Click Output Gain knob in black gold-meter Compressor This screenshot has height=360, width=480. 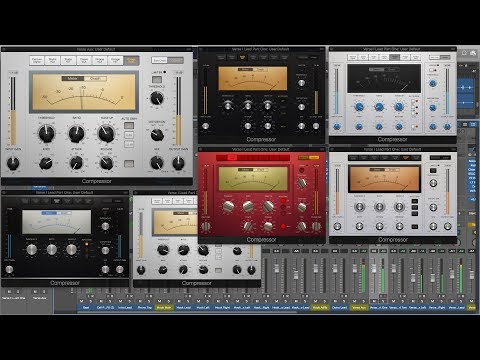(315, 126)
